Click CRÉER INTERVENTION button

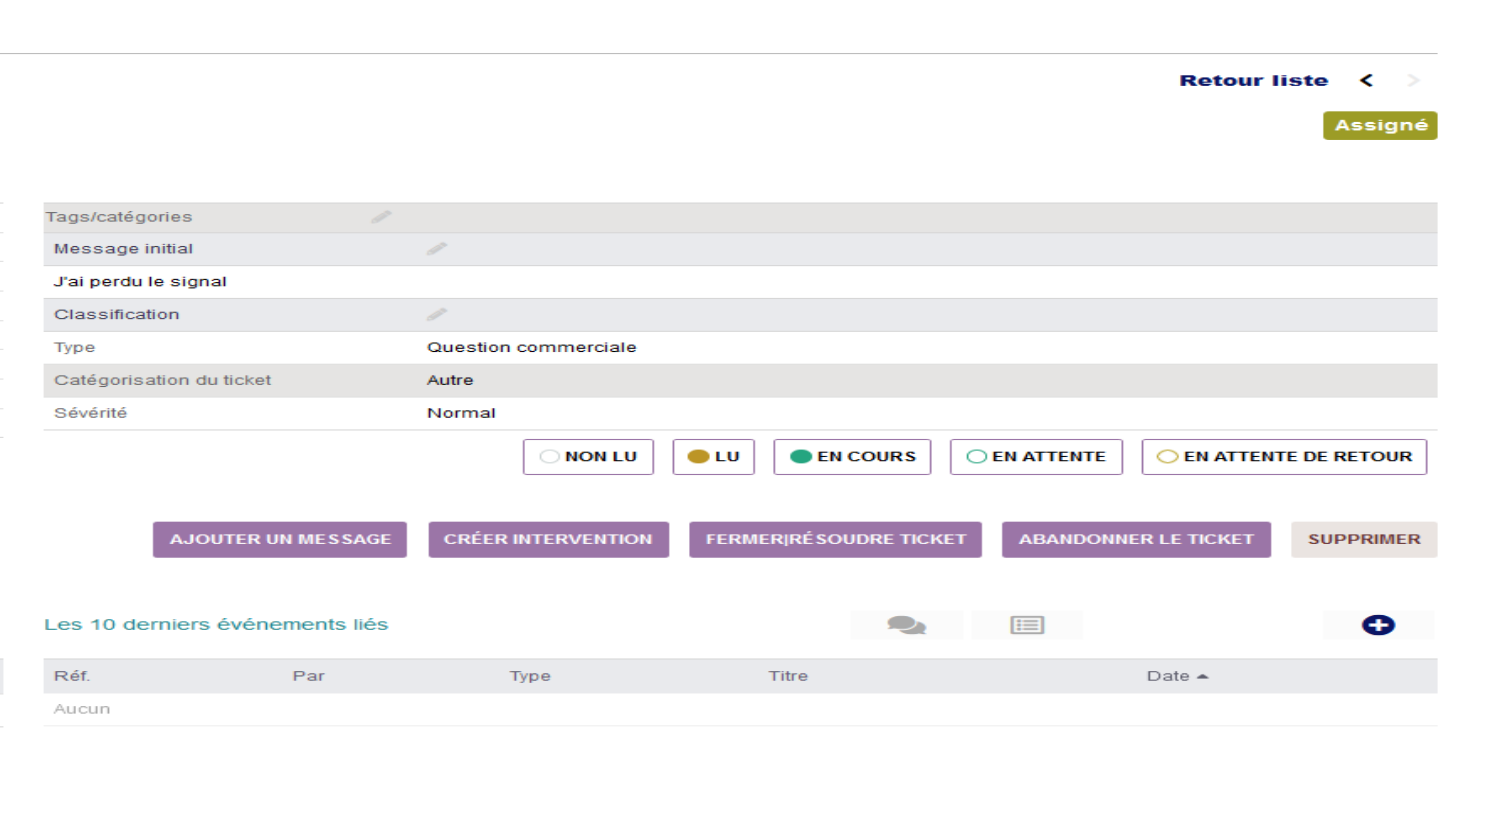[x=548, y=539]
